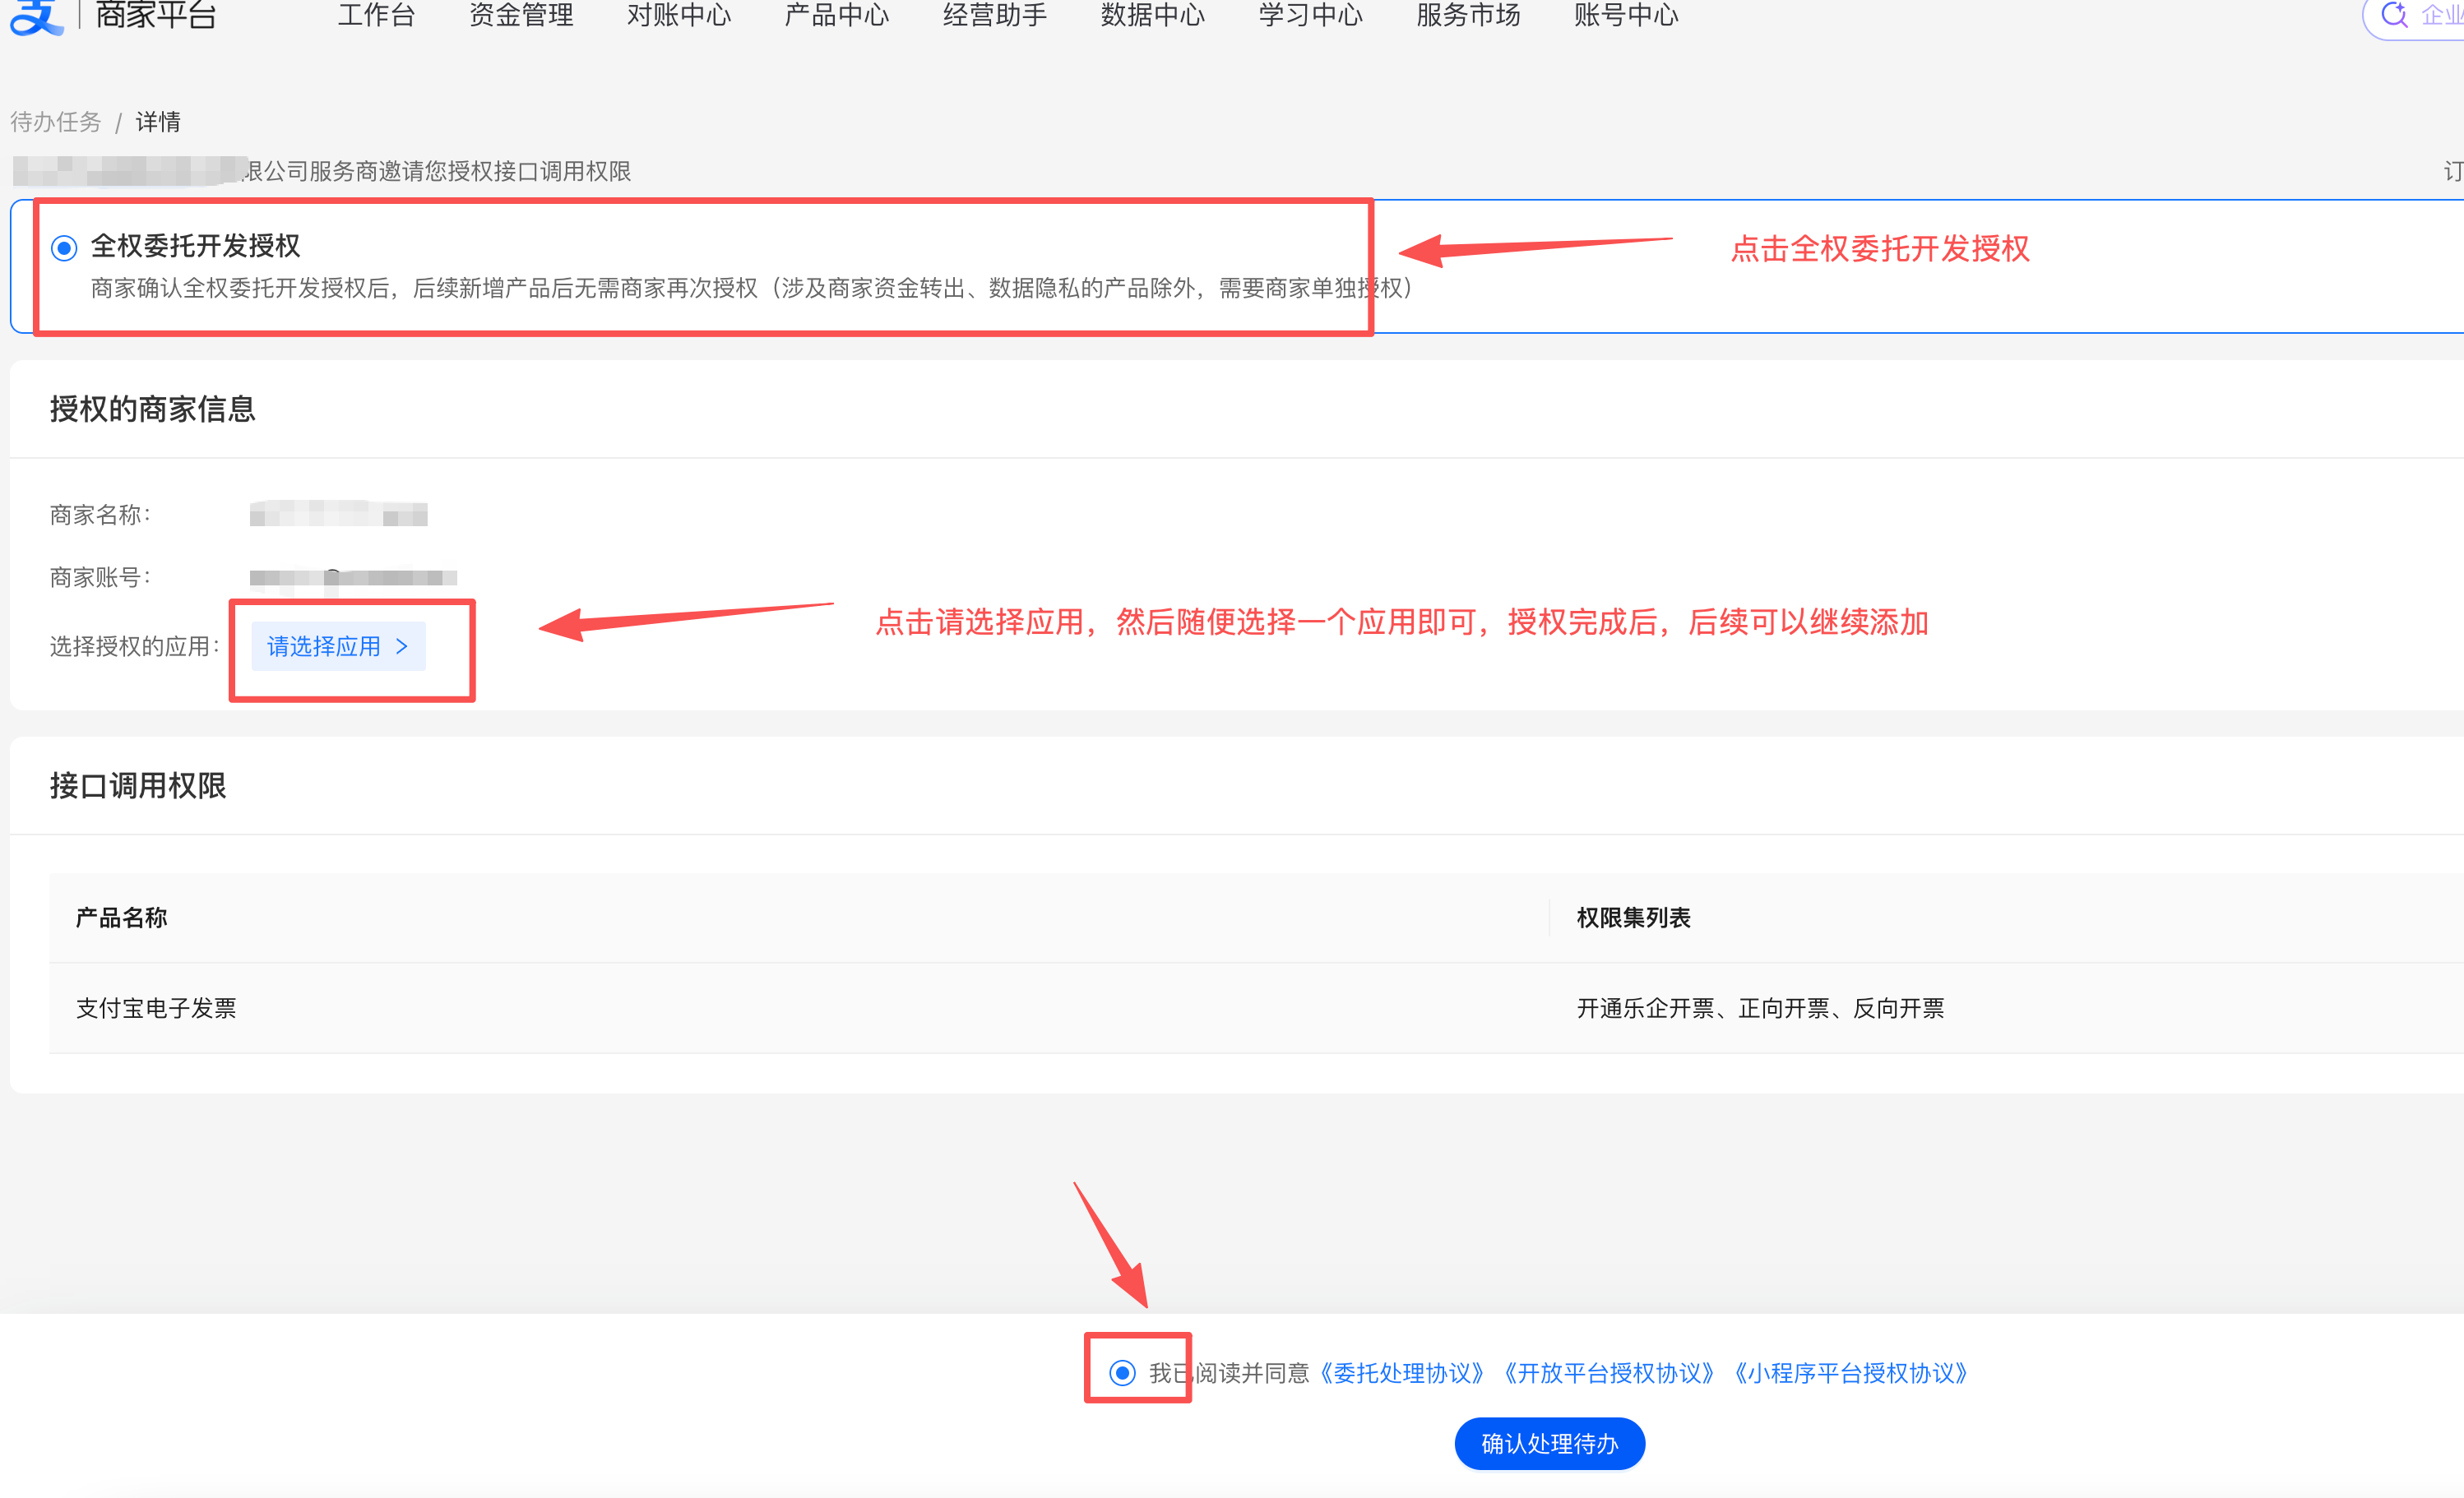Click the 选择授权的应用 label
This screenshot has height=1498, width=2464.
(x=135, y=646)
